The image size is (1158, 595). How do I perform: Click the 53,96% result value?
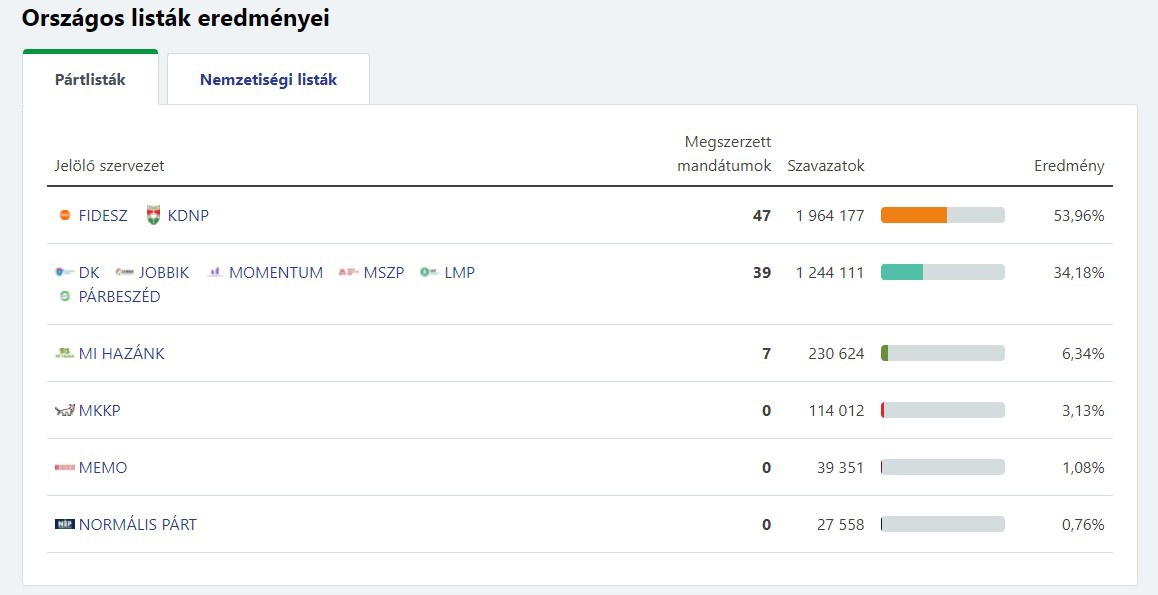coord(1079,216)
